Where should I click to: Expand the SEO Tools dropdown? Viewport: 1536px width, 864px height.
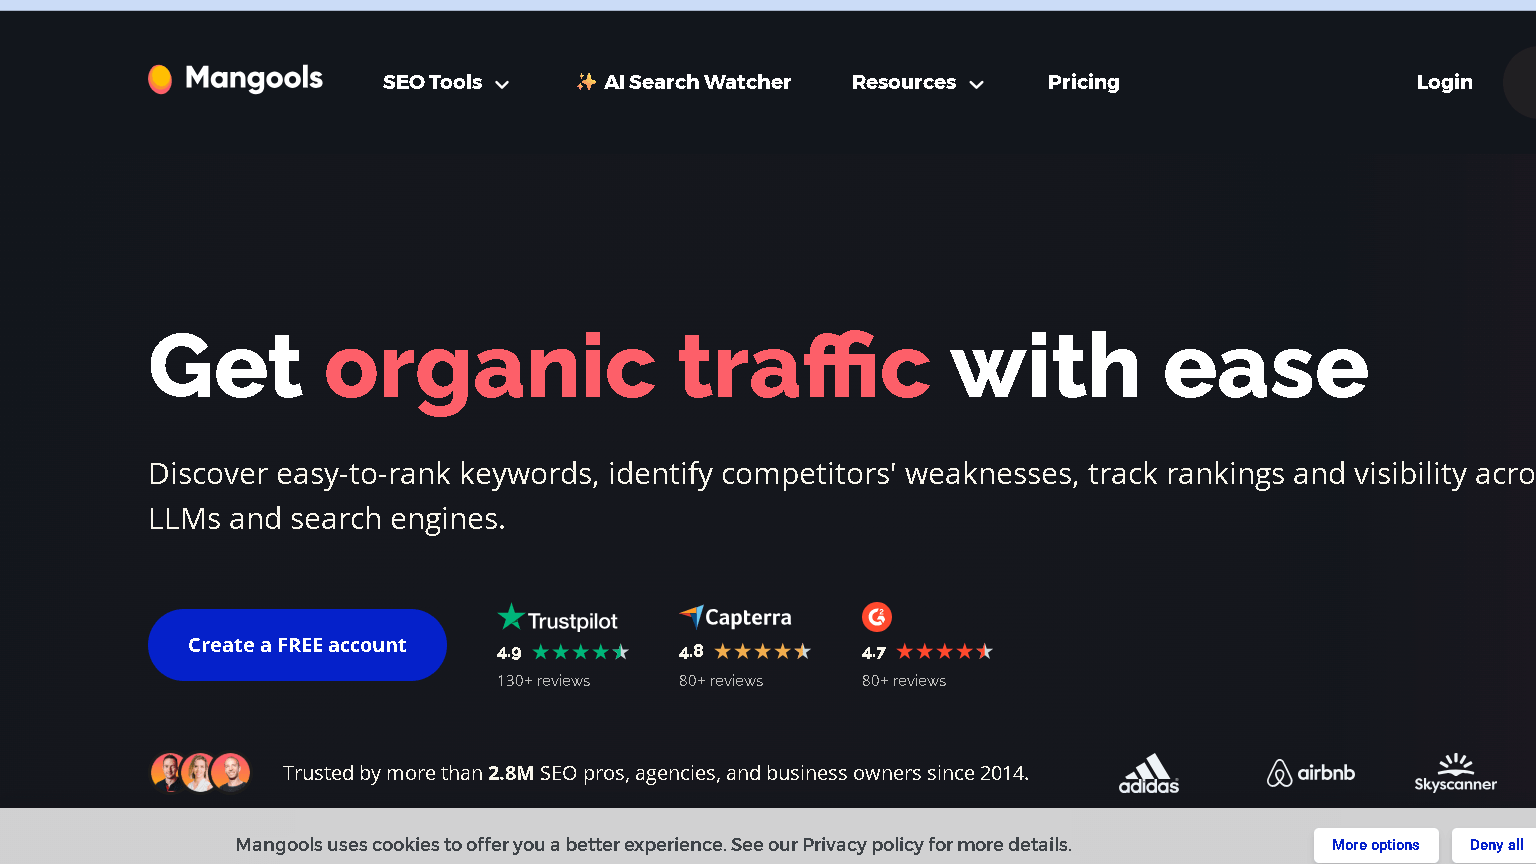click(432, 82)
